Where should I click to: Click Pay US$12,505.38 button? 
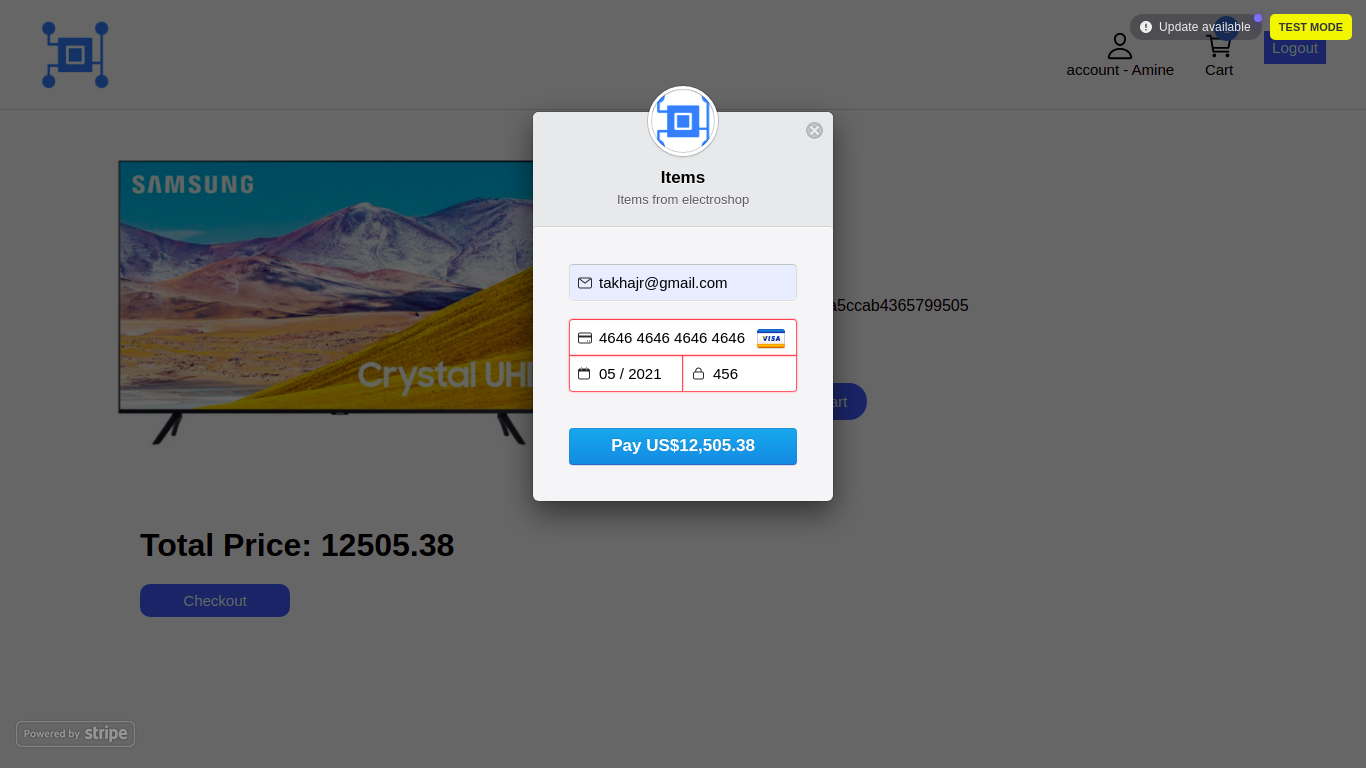(683, 446)
